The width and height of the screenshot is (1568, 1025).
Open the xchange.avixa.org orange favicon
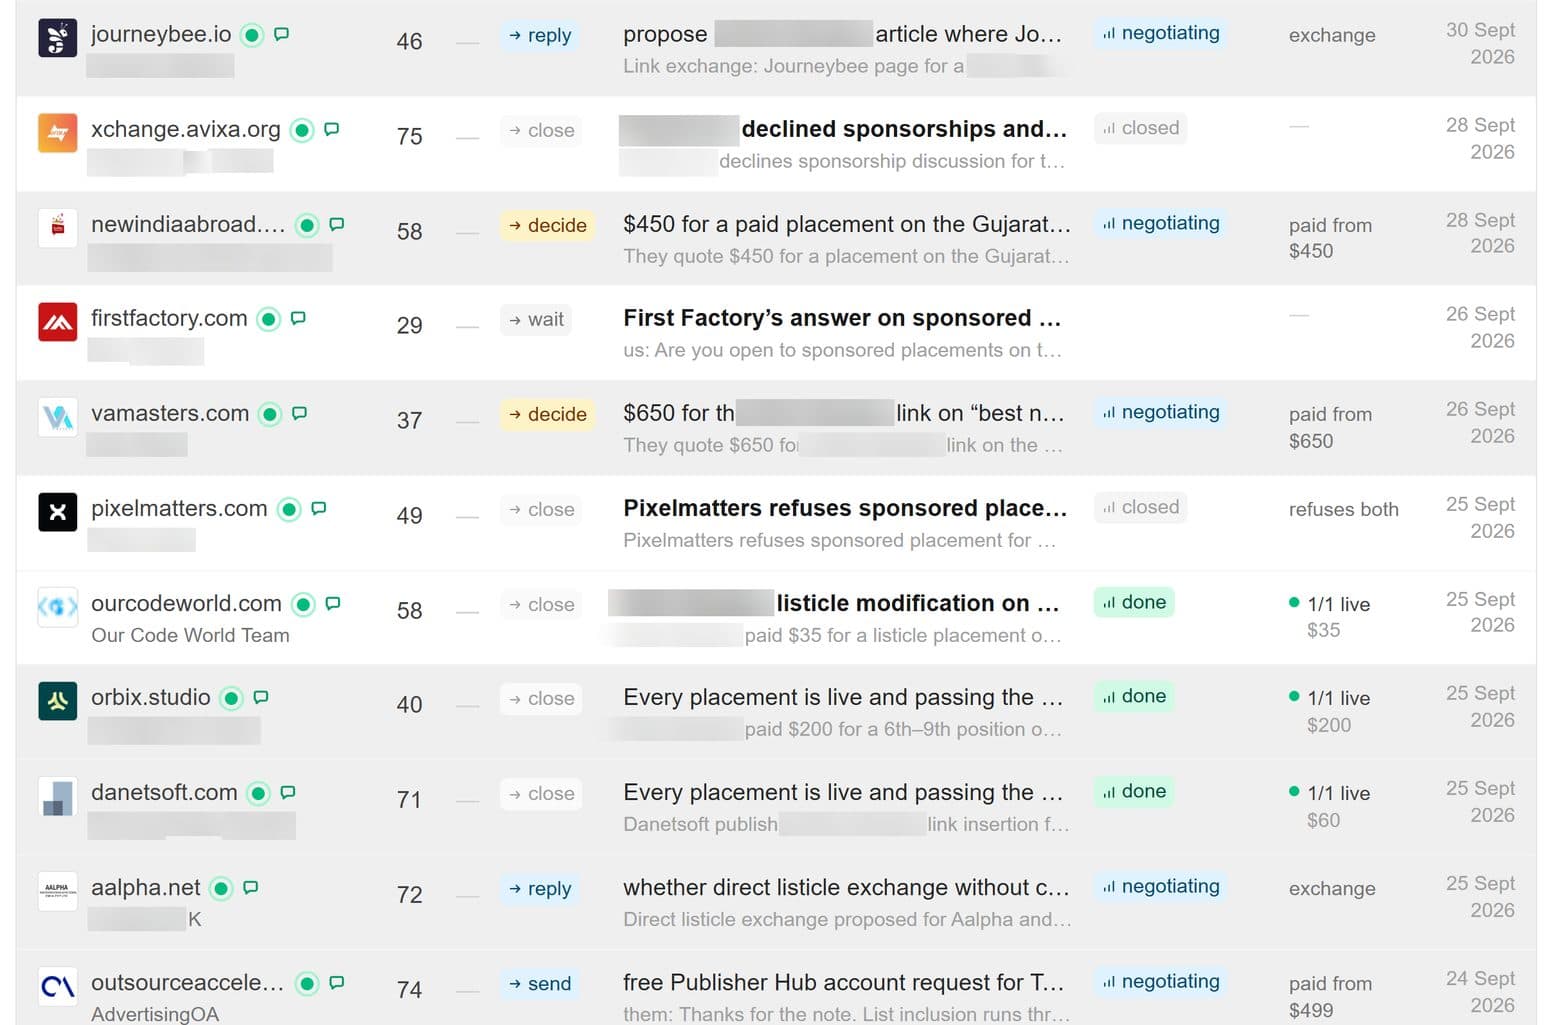57,133
